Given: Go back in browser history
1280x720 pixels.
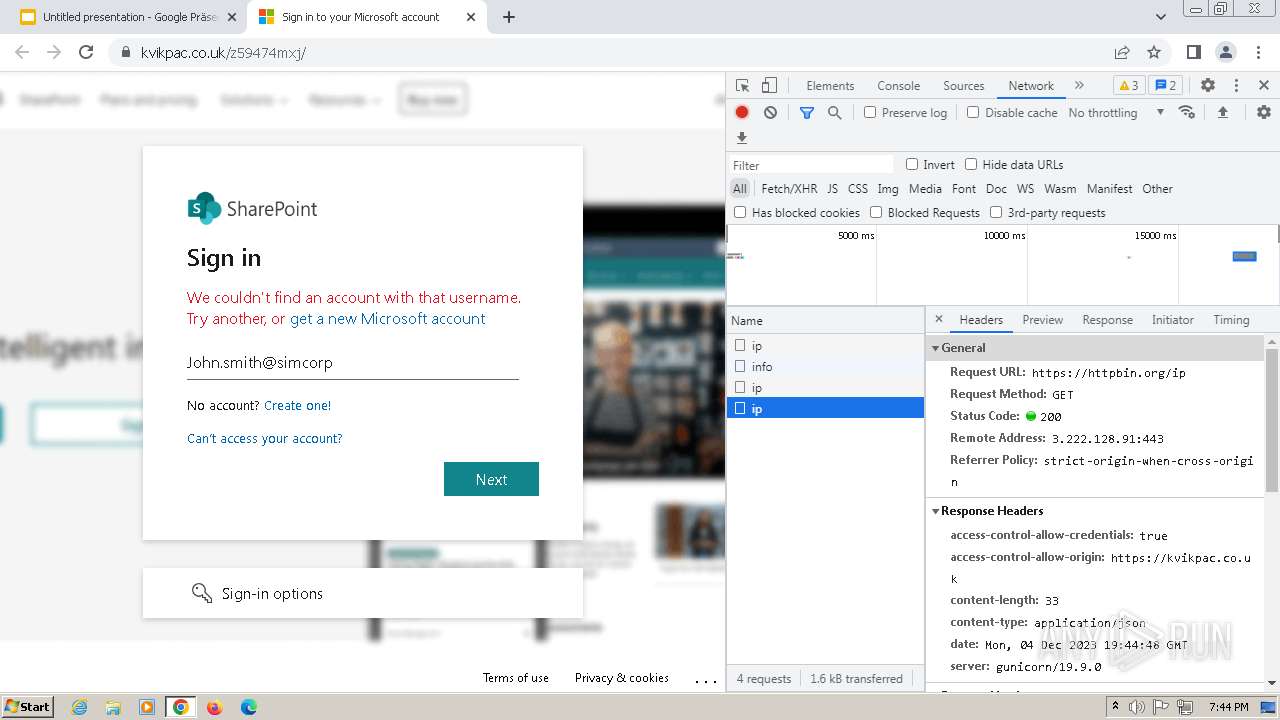Looking at the screenshot, I should (22, 52).
